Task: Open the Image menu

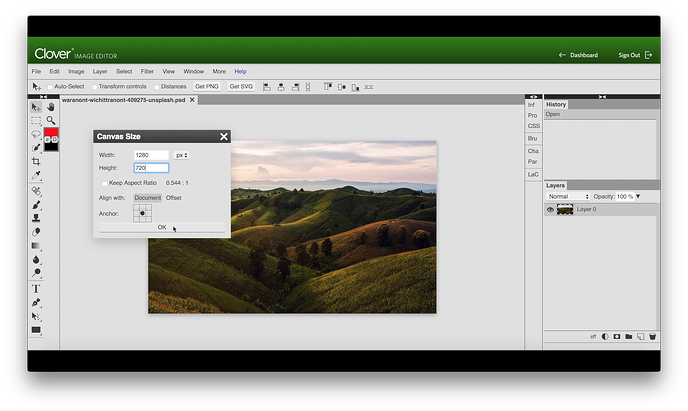Action: tap(76, 71)
